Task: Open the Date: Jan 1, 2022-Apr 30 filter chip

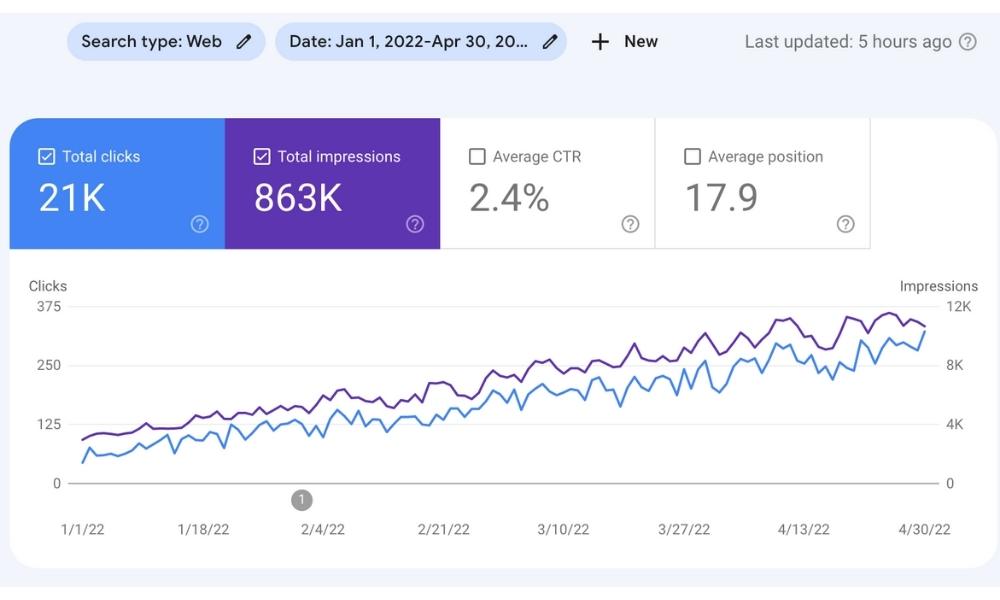Action: (x=421, y=42)
